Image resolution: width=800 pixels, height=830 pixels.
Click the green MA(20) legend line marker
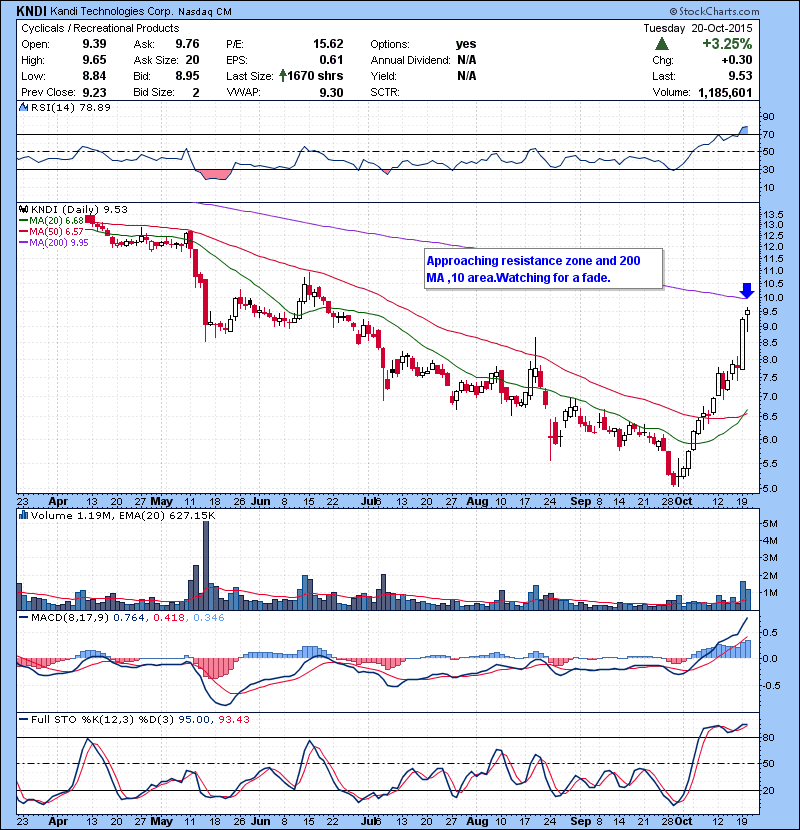pos(24,221)
